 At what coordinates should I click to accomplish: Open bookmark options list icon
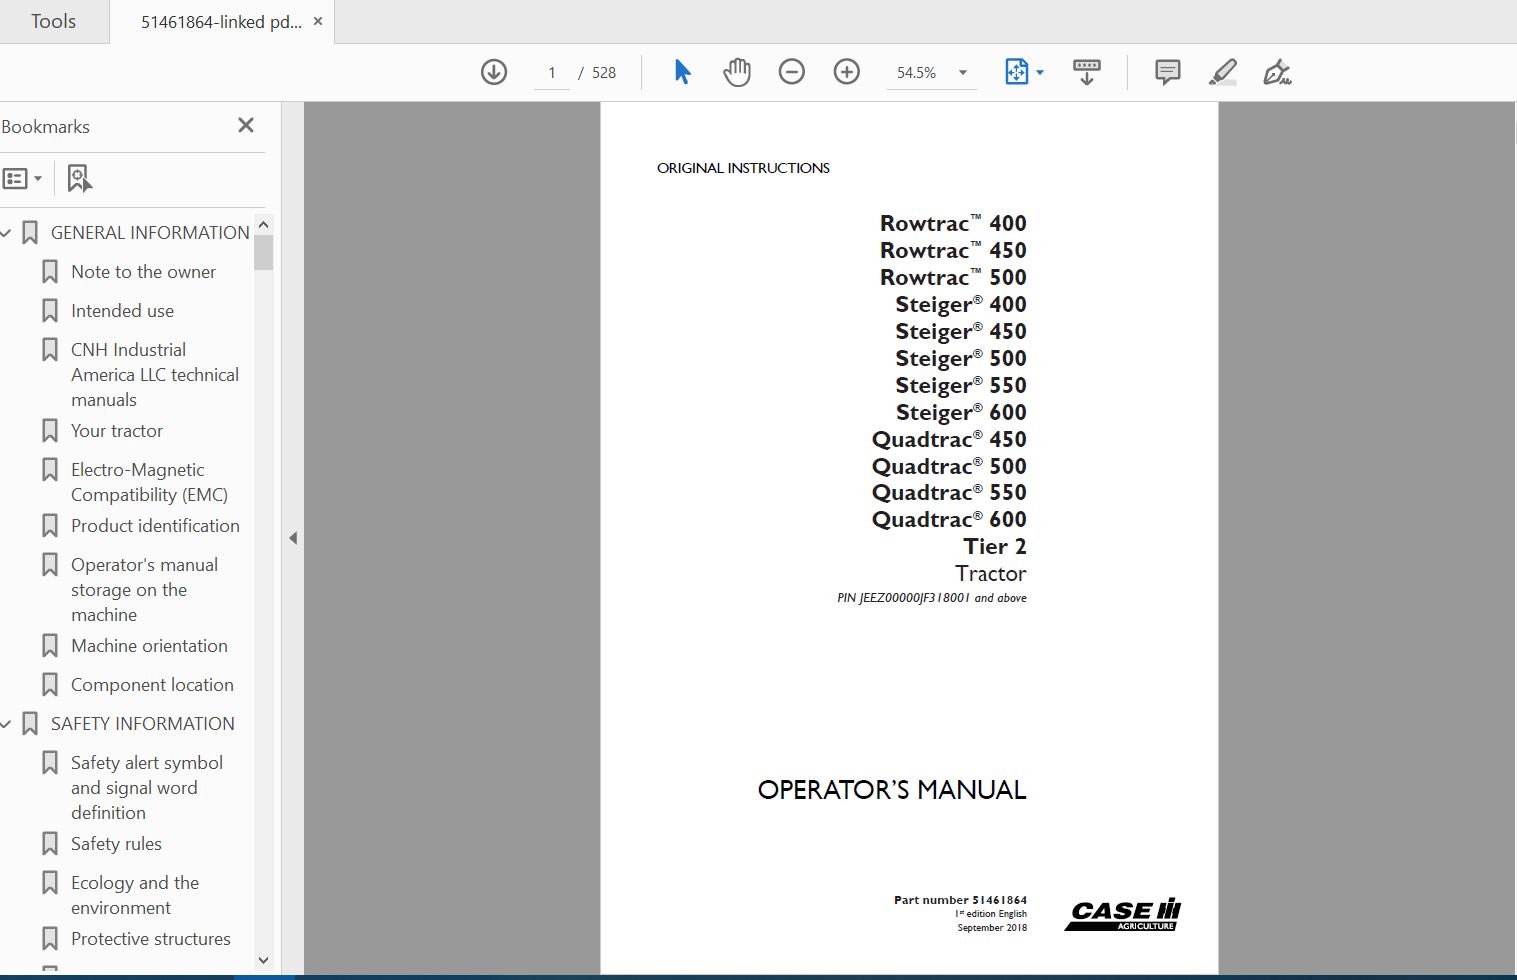[x=22, y=179]
